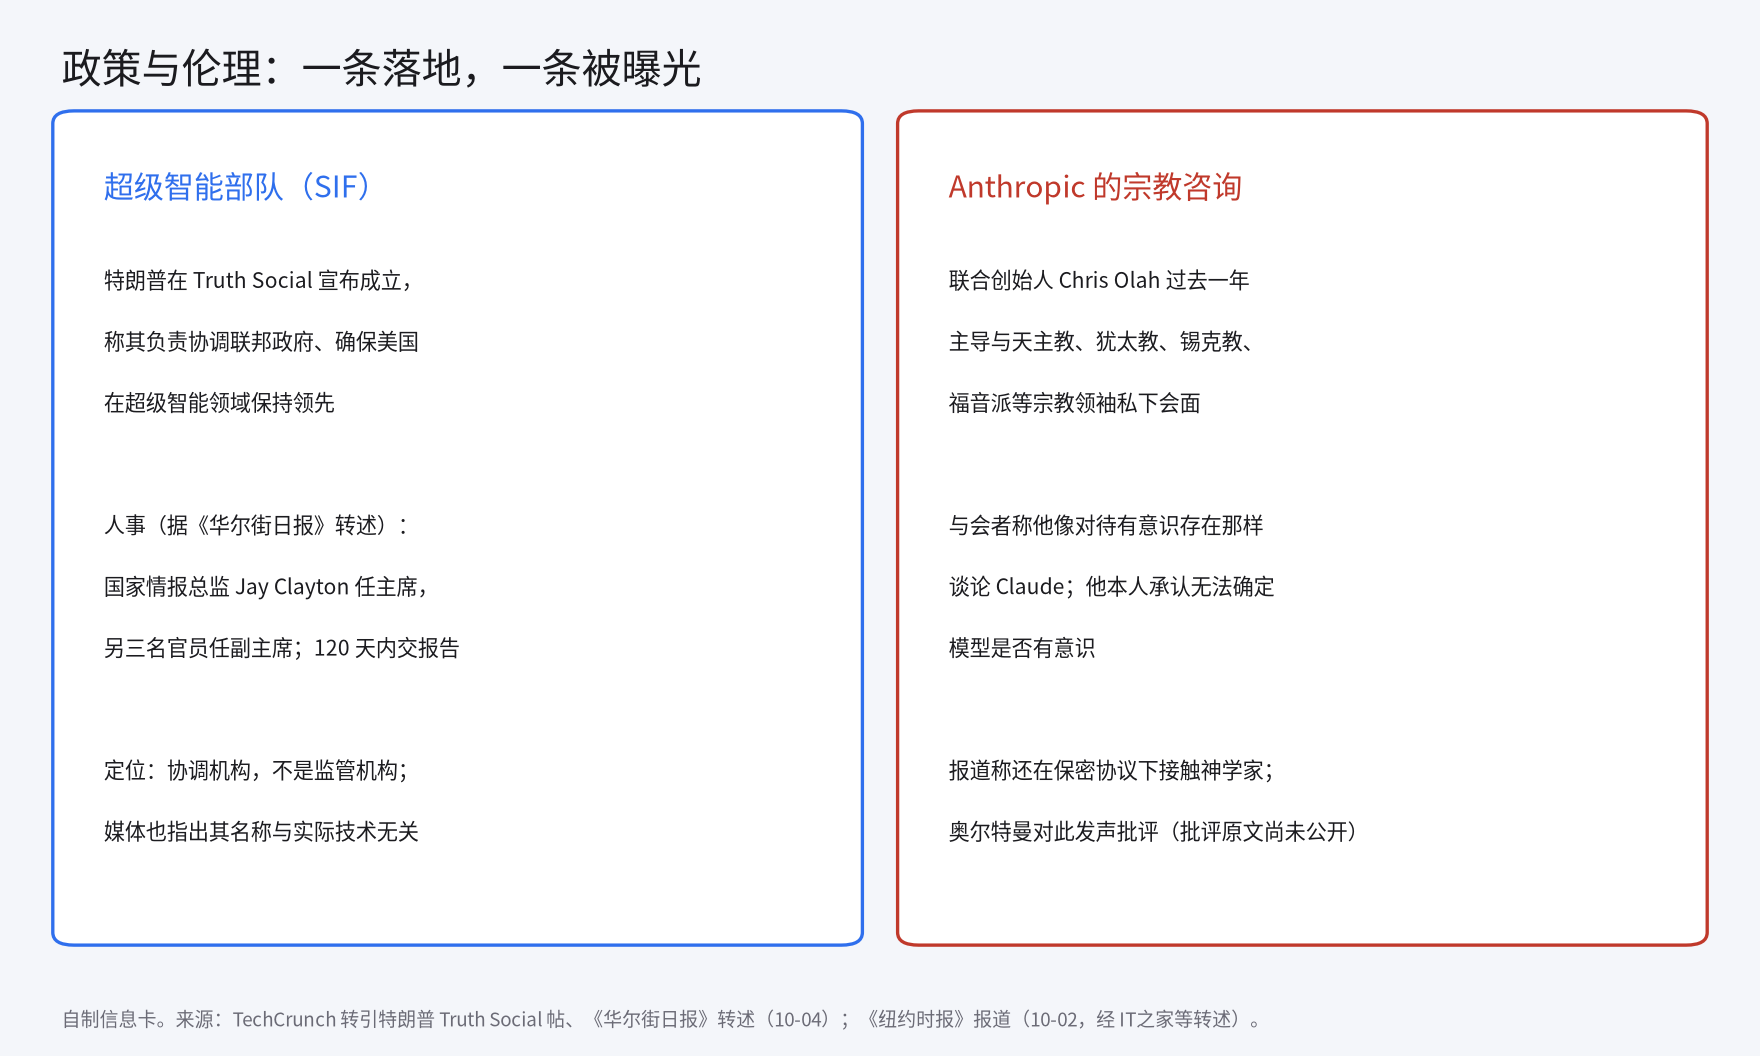Image resolution: width=1760 pixels, height=1056 pixels.
Task: Click the title '政策与伦理:一条落地,一条被曝光'
Action: [x=381, y=69]
